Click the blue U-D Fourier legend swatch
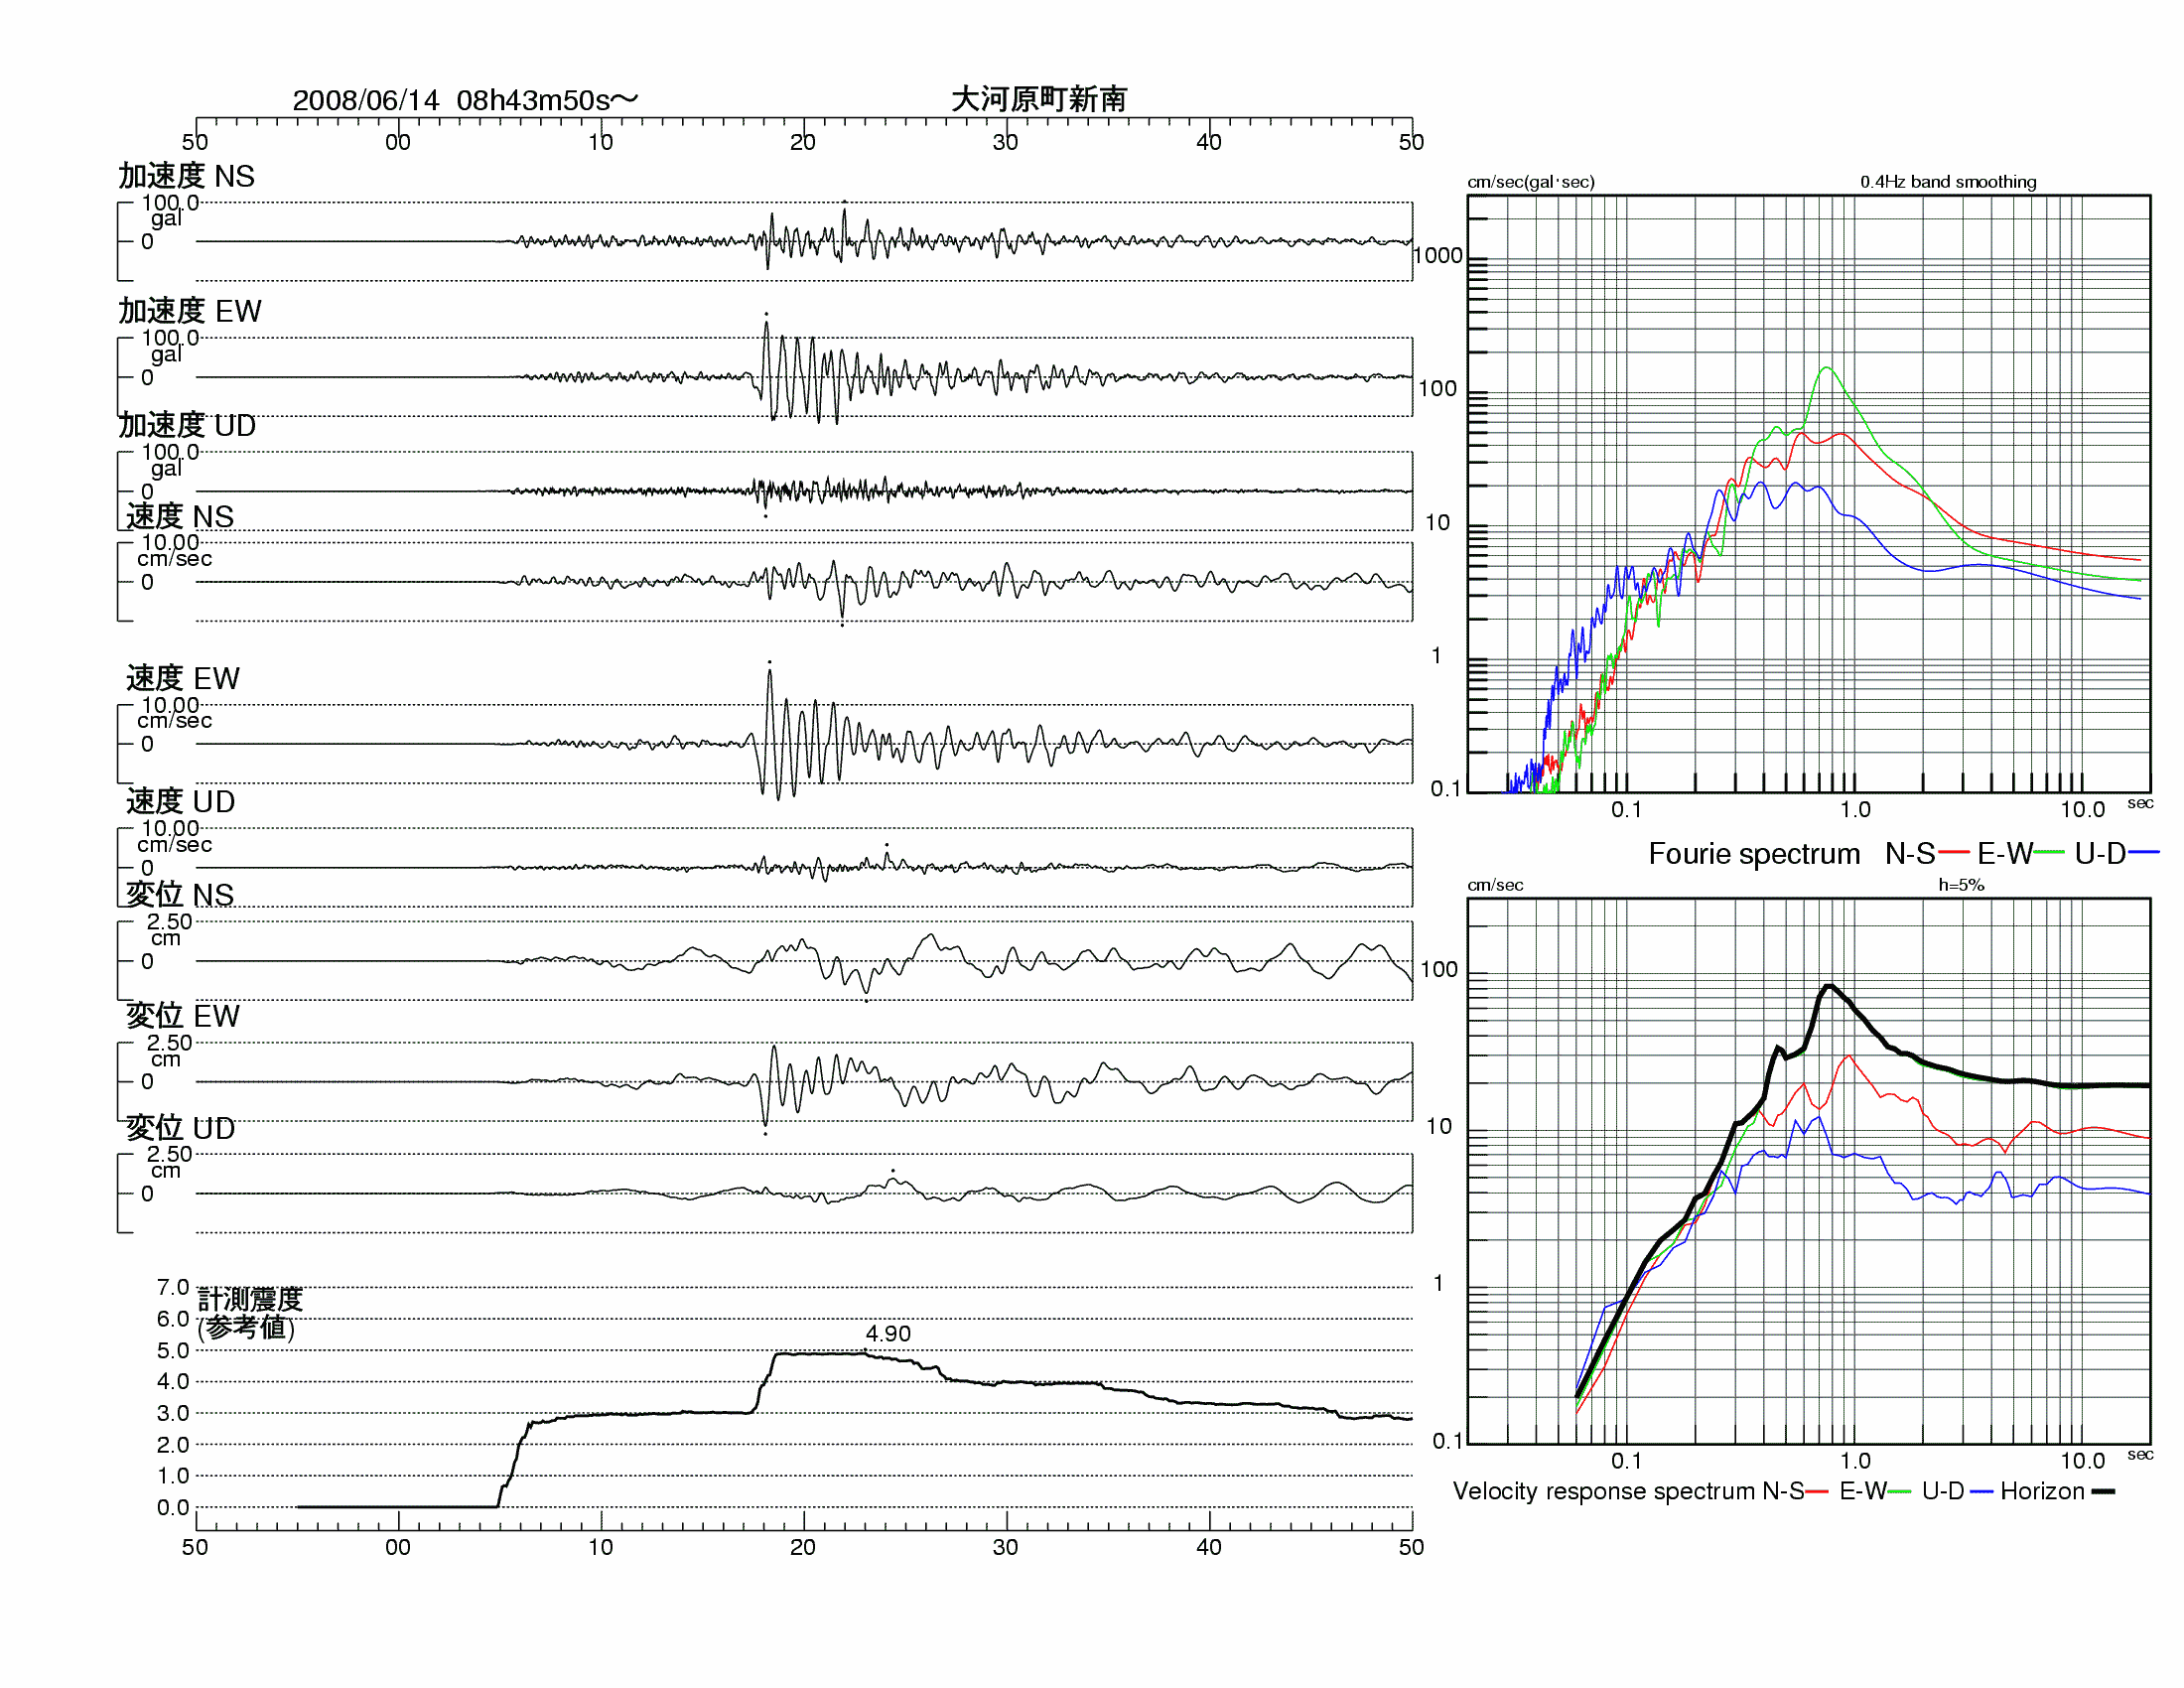Viewport: 2184px width, 1688px height. 2145,853
